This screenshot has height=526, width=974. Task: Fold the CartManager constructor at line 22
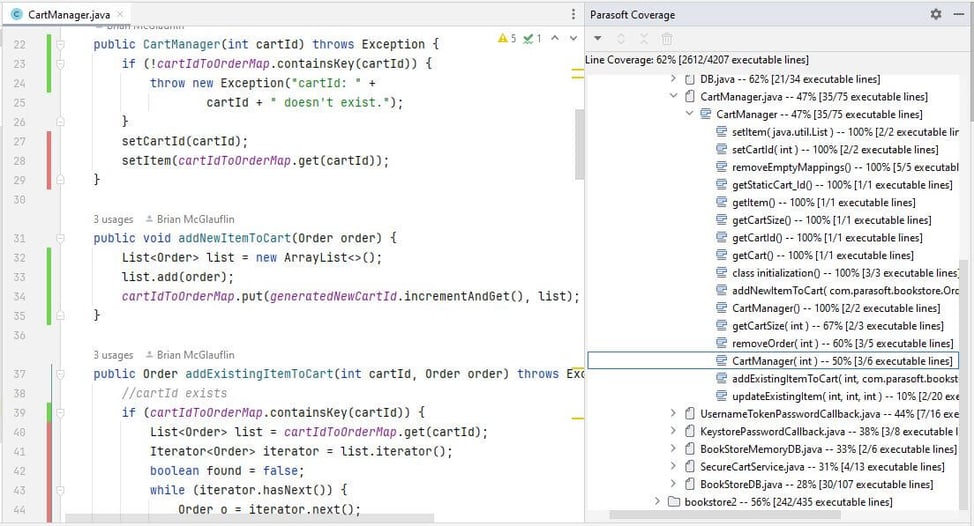point(60,44)
